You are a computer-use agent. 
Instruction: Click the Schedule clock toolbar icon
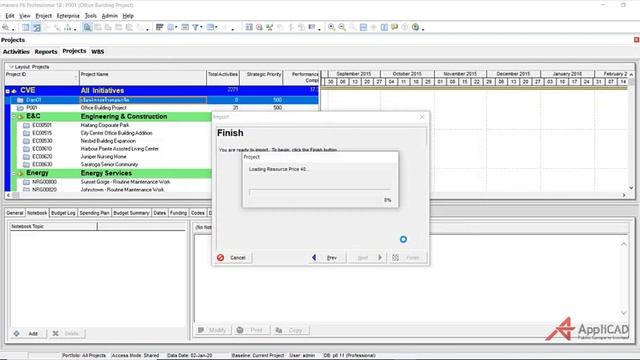click(259, 27)
